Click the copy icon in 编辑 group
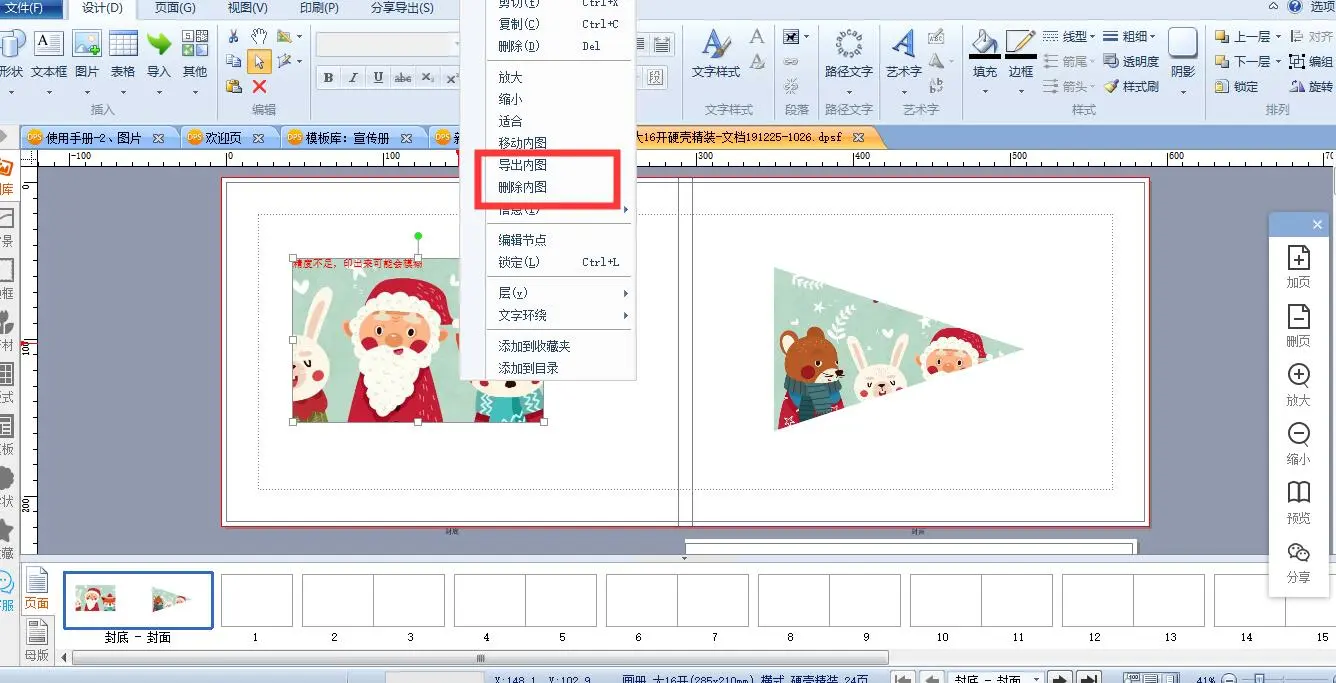The width and height of the screenshot is (1336, 683). 233,62
